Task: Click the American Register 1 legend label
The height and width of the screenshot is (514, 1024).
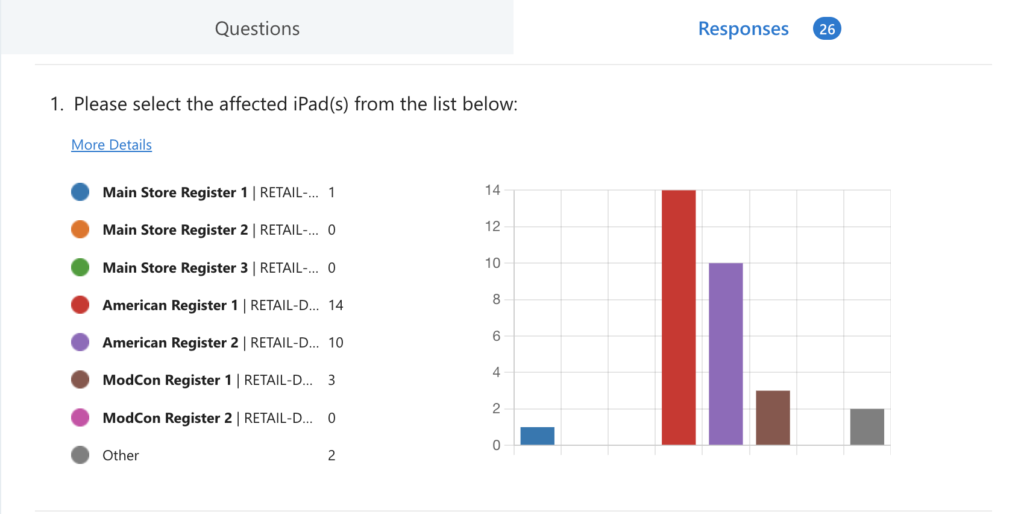Action: point(171,305)
